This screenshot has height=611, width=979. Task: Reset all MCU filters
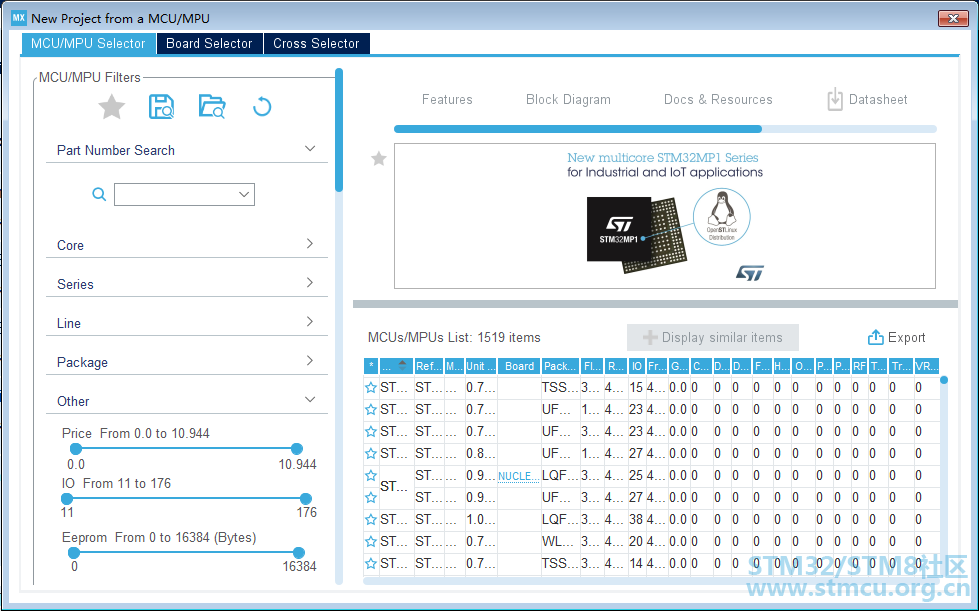click(262, 107)
